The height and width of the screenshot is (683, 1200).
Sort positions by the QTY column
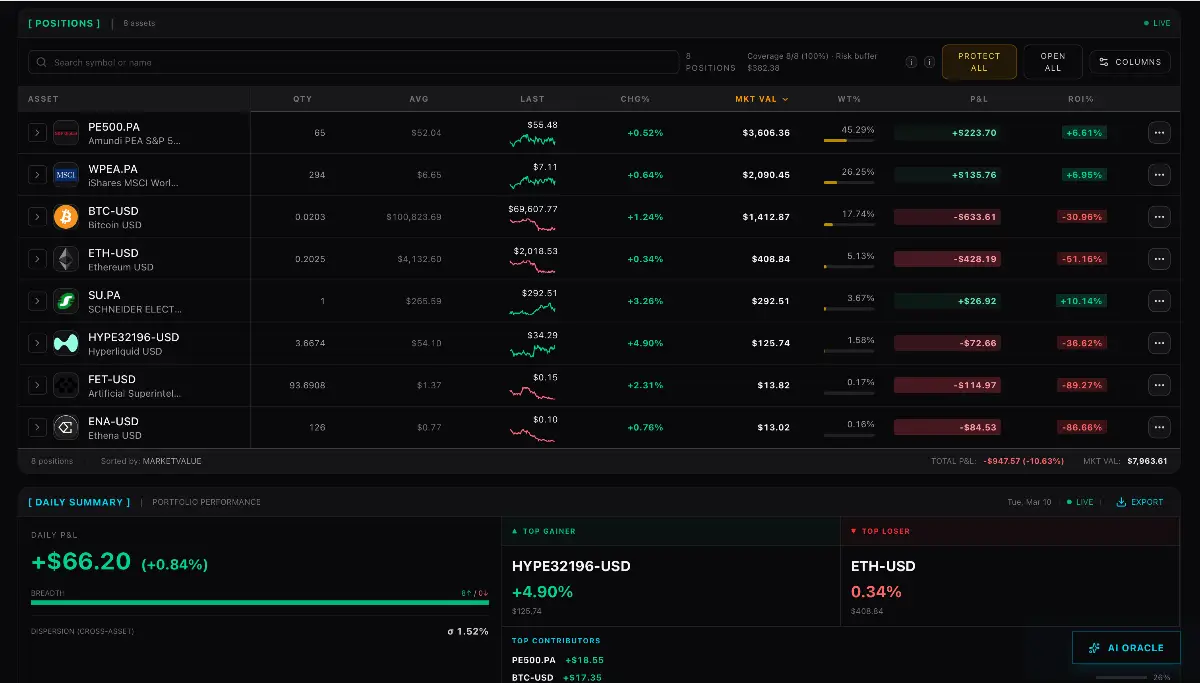pos(302,99)
